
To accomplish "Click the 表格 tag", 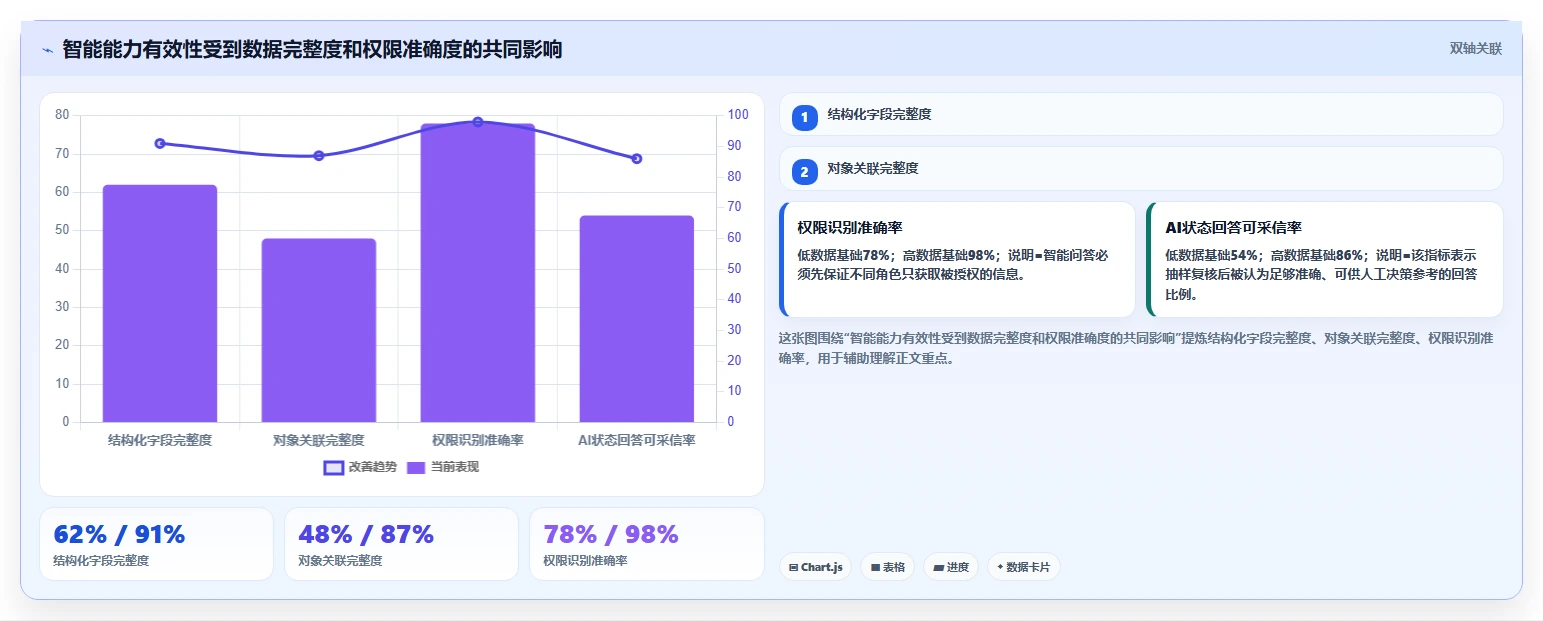I will (x=887, y=567).
